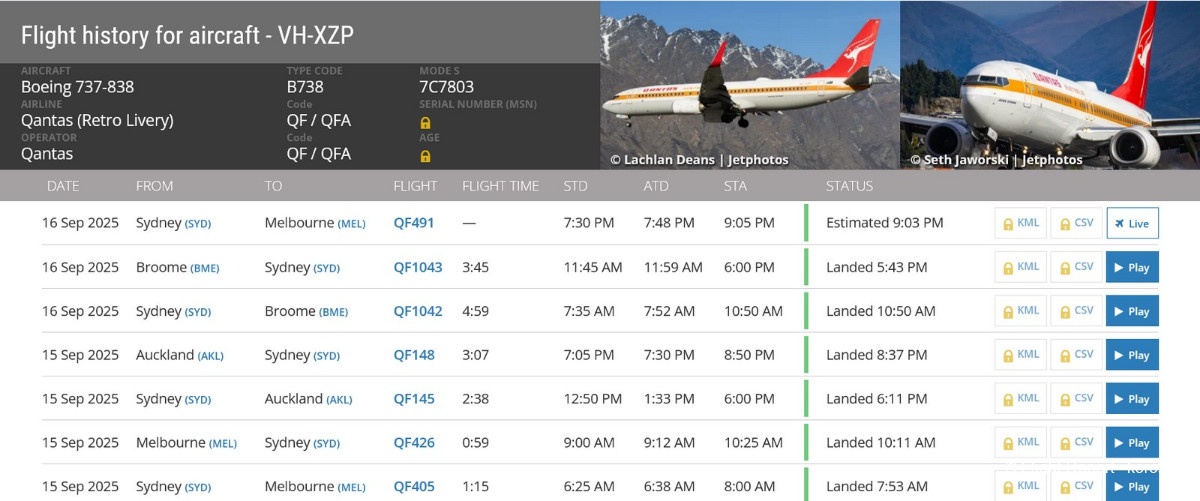The width and height of the screenshot is (1200, 501).
Task: Open flight number link QF1043
Action: click(418, 267)
